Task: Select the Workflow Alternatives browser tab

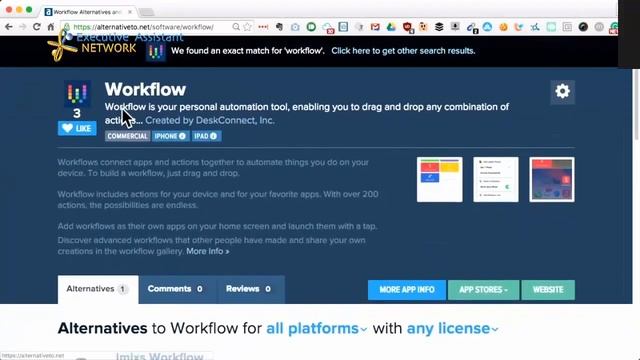Action: tap(86, 12)
